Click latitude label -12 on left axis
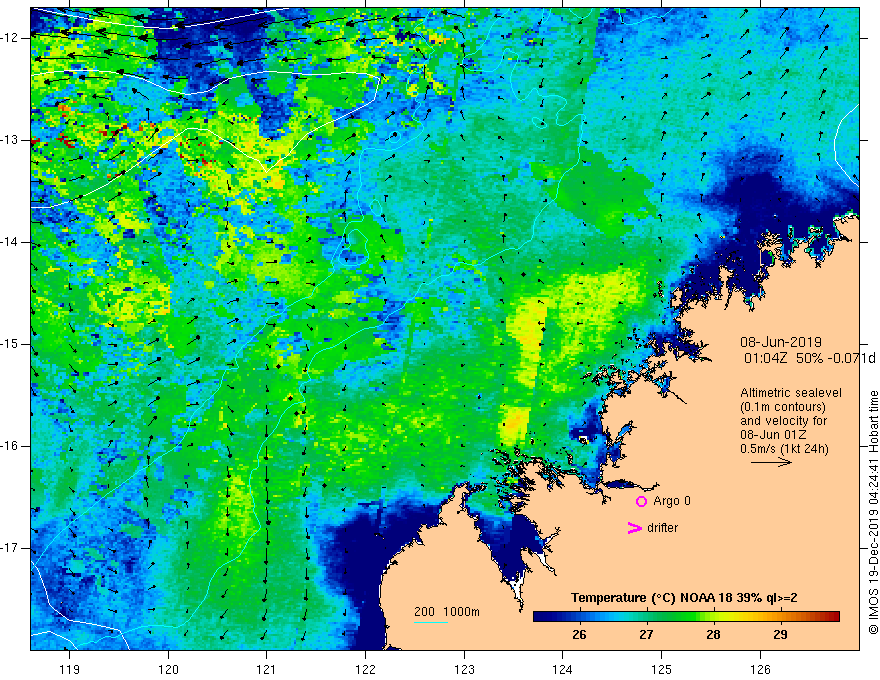 (x=11, y=38)
